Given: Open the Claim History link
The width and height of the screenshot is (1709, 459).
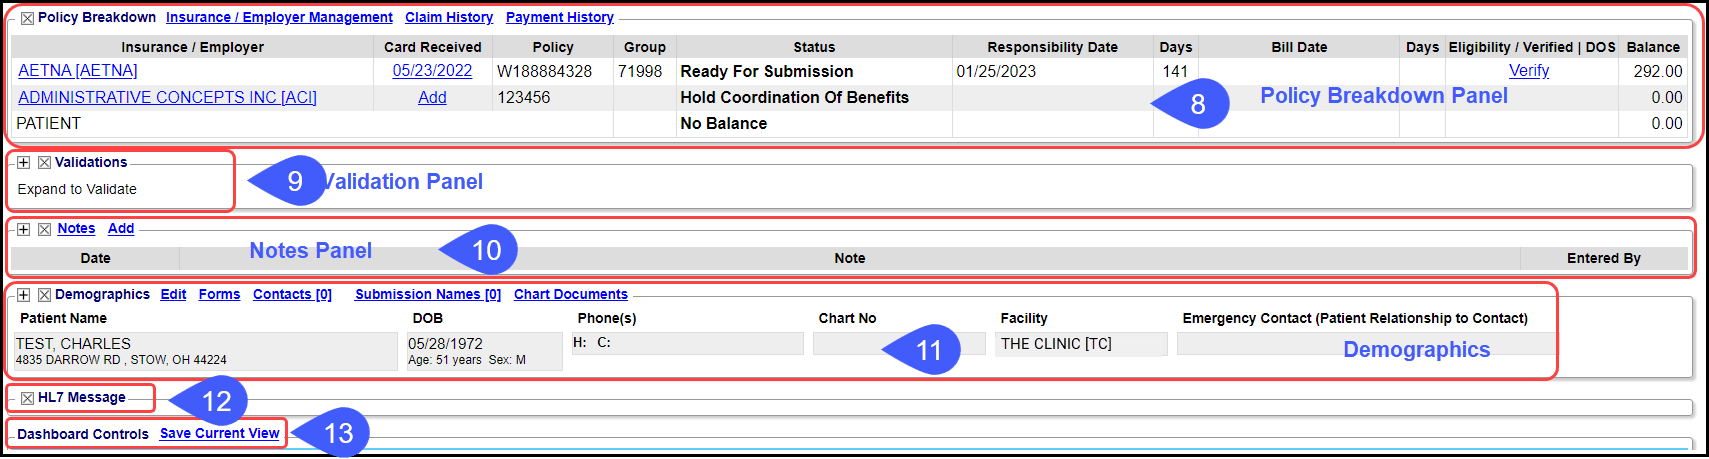Looking at the screenshot, I should [449, 18].
